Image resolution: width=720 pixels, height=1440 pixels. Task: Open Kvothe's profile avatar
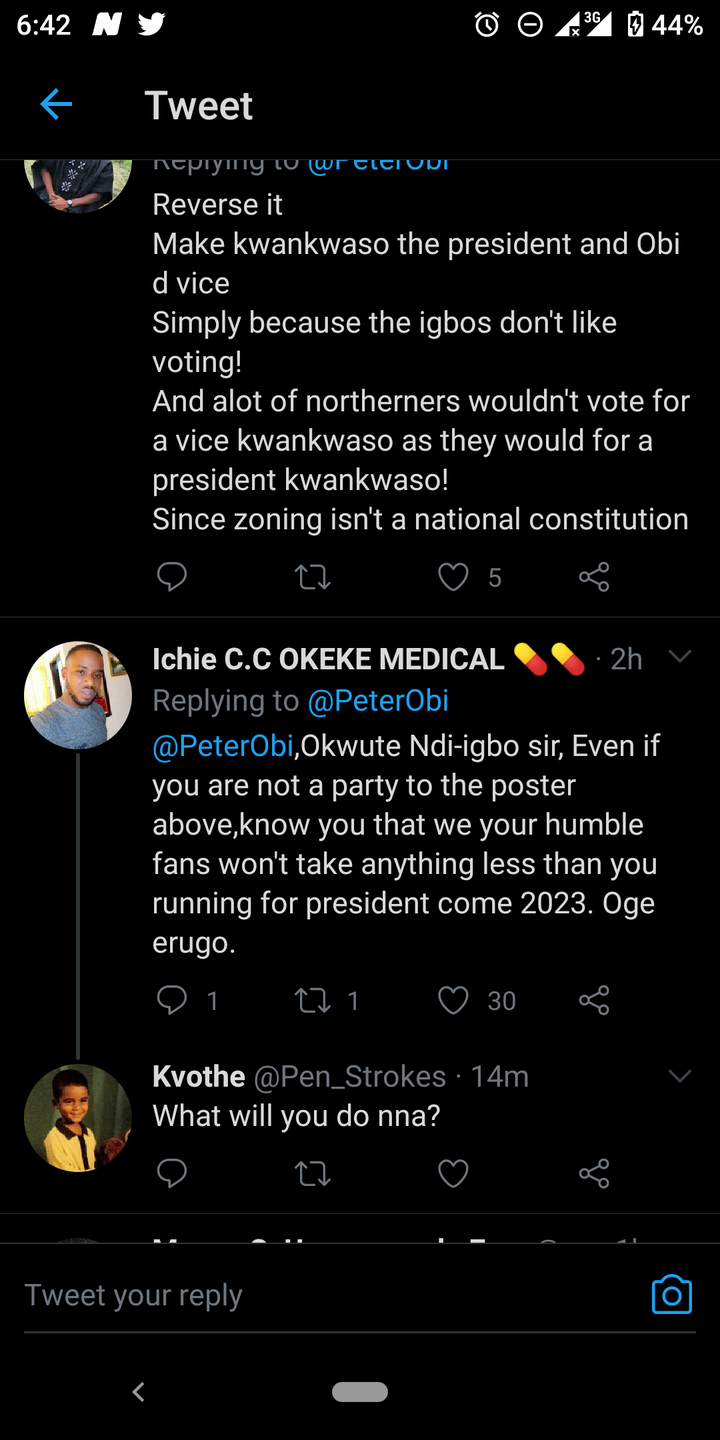[x=78, y=1117]
